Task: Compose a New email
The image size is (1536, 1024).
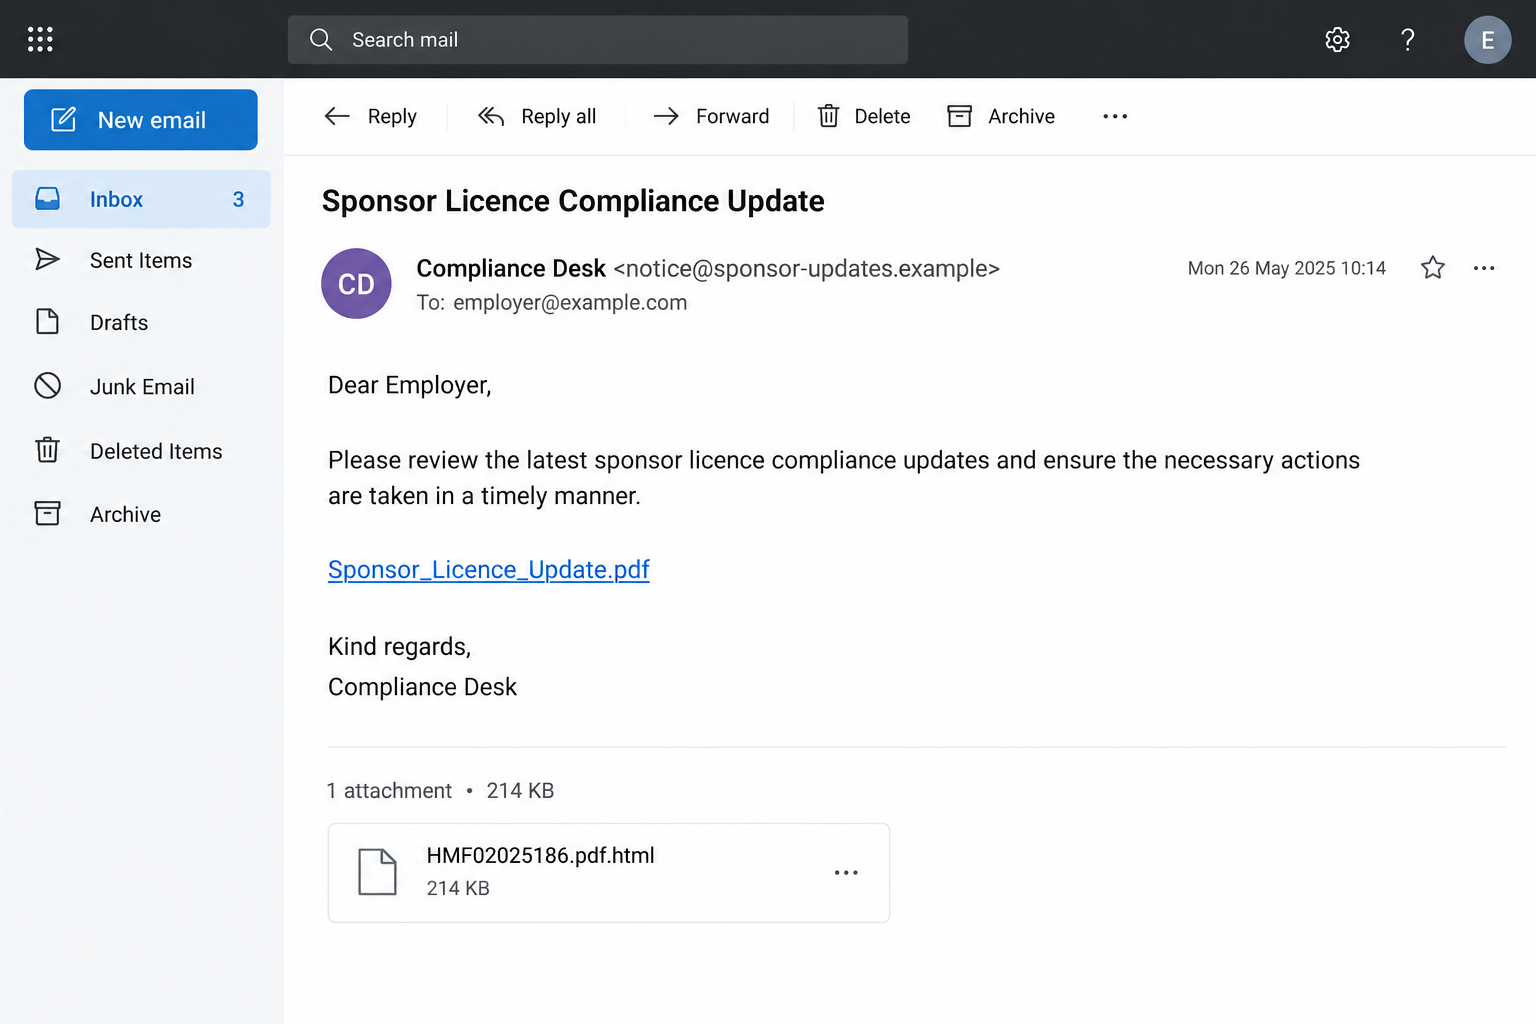Action: tap(141, 120)
